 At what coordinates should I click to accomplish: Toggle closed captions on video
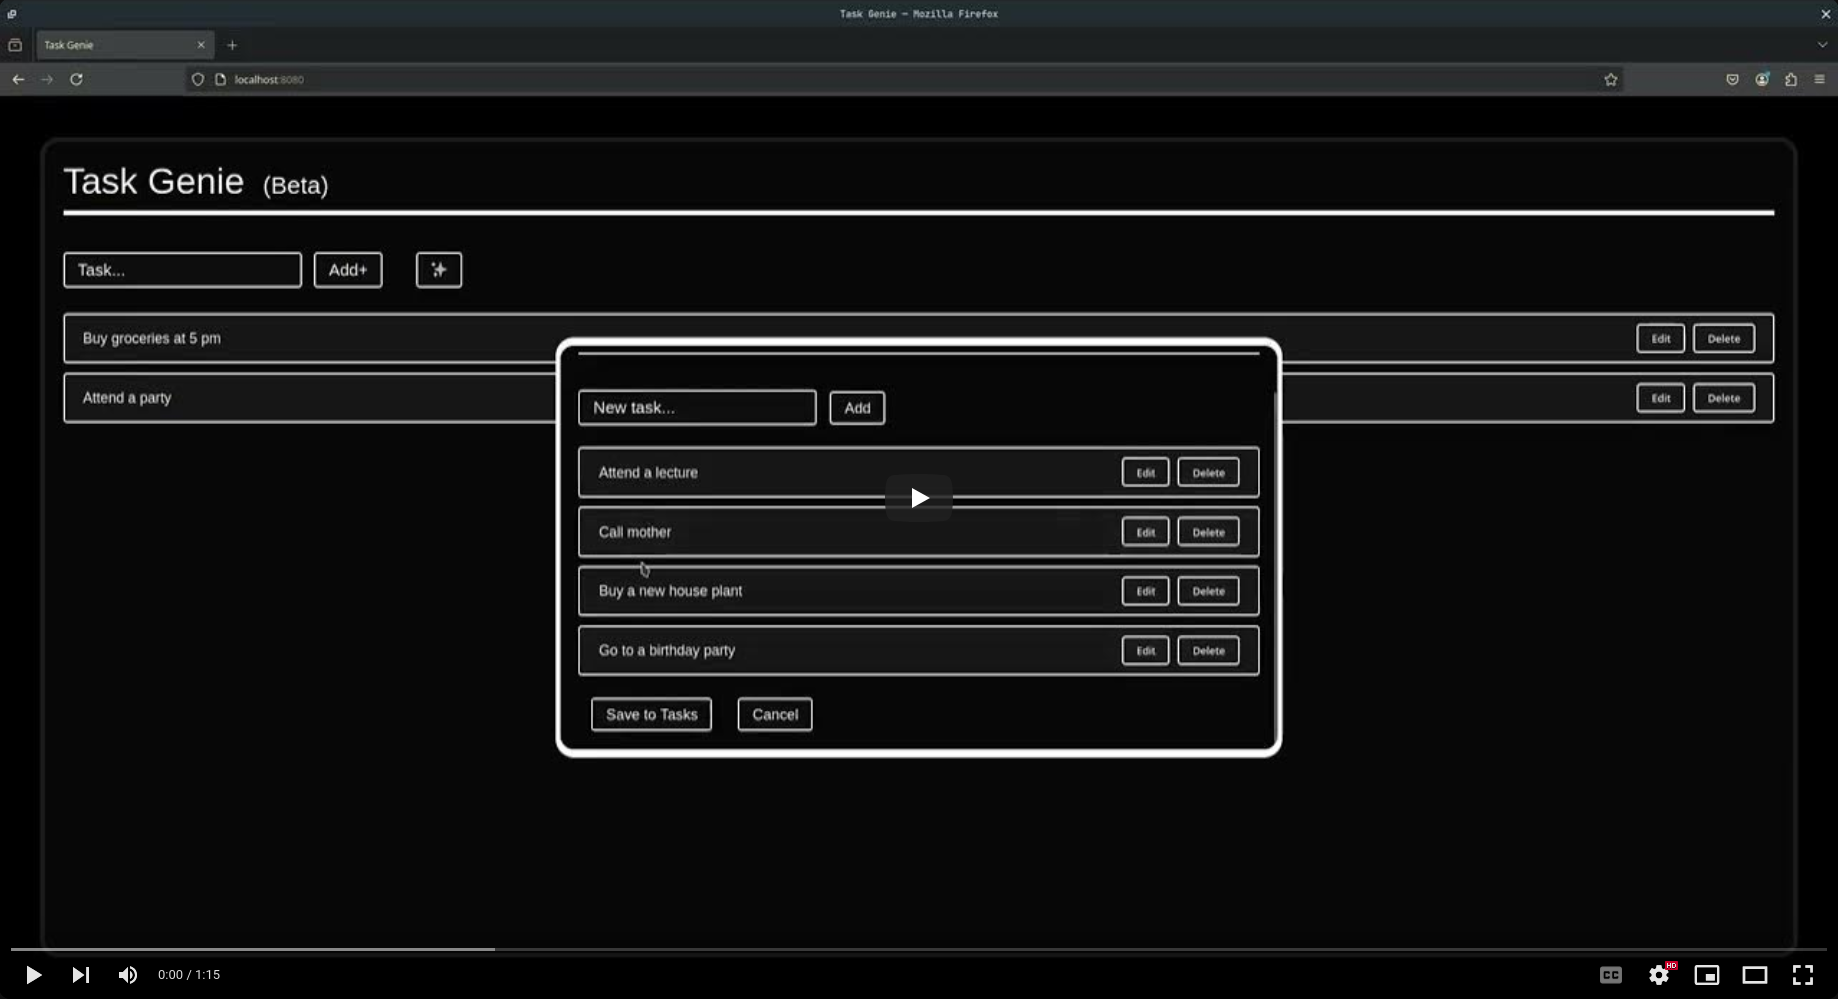click(x=1610, y=974)
